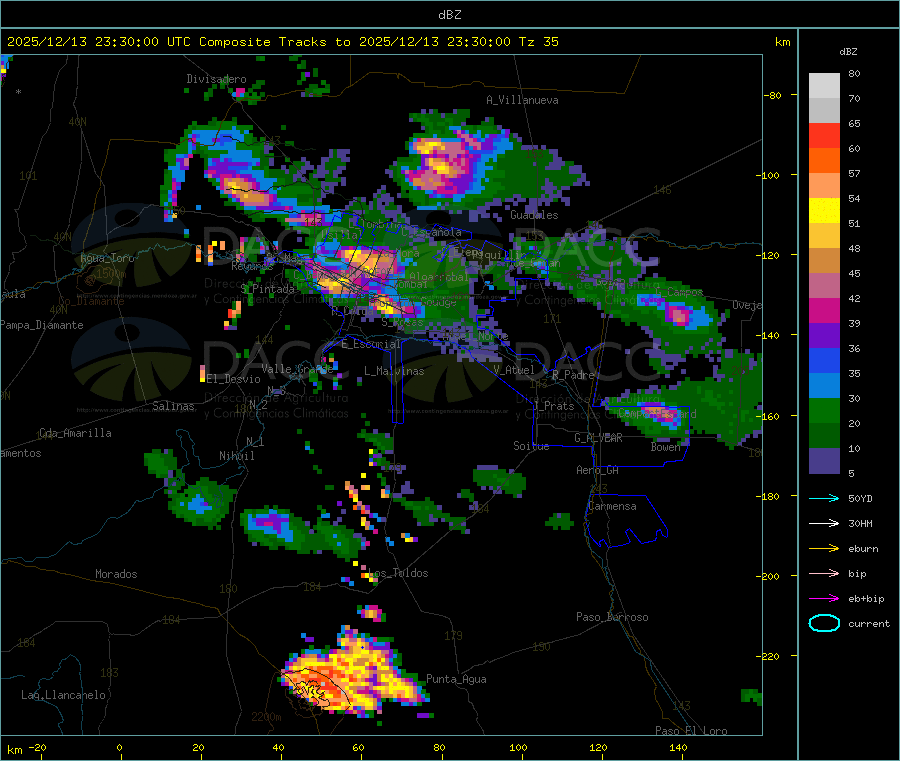Click the 'Divisadero' station label
This screenshot has width=900, height=761.
pos(216,79)
